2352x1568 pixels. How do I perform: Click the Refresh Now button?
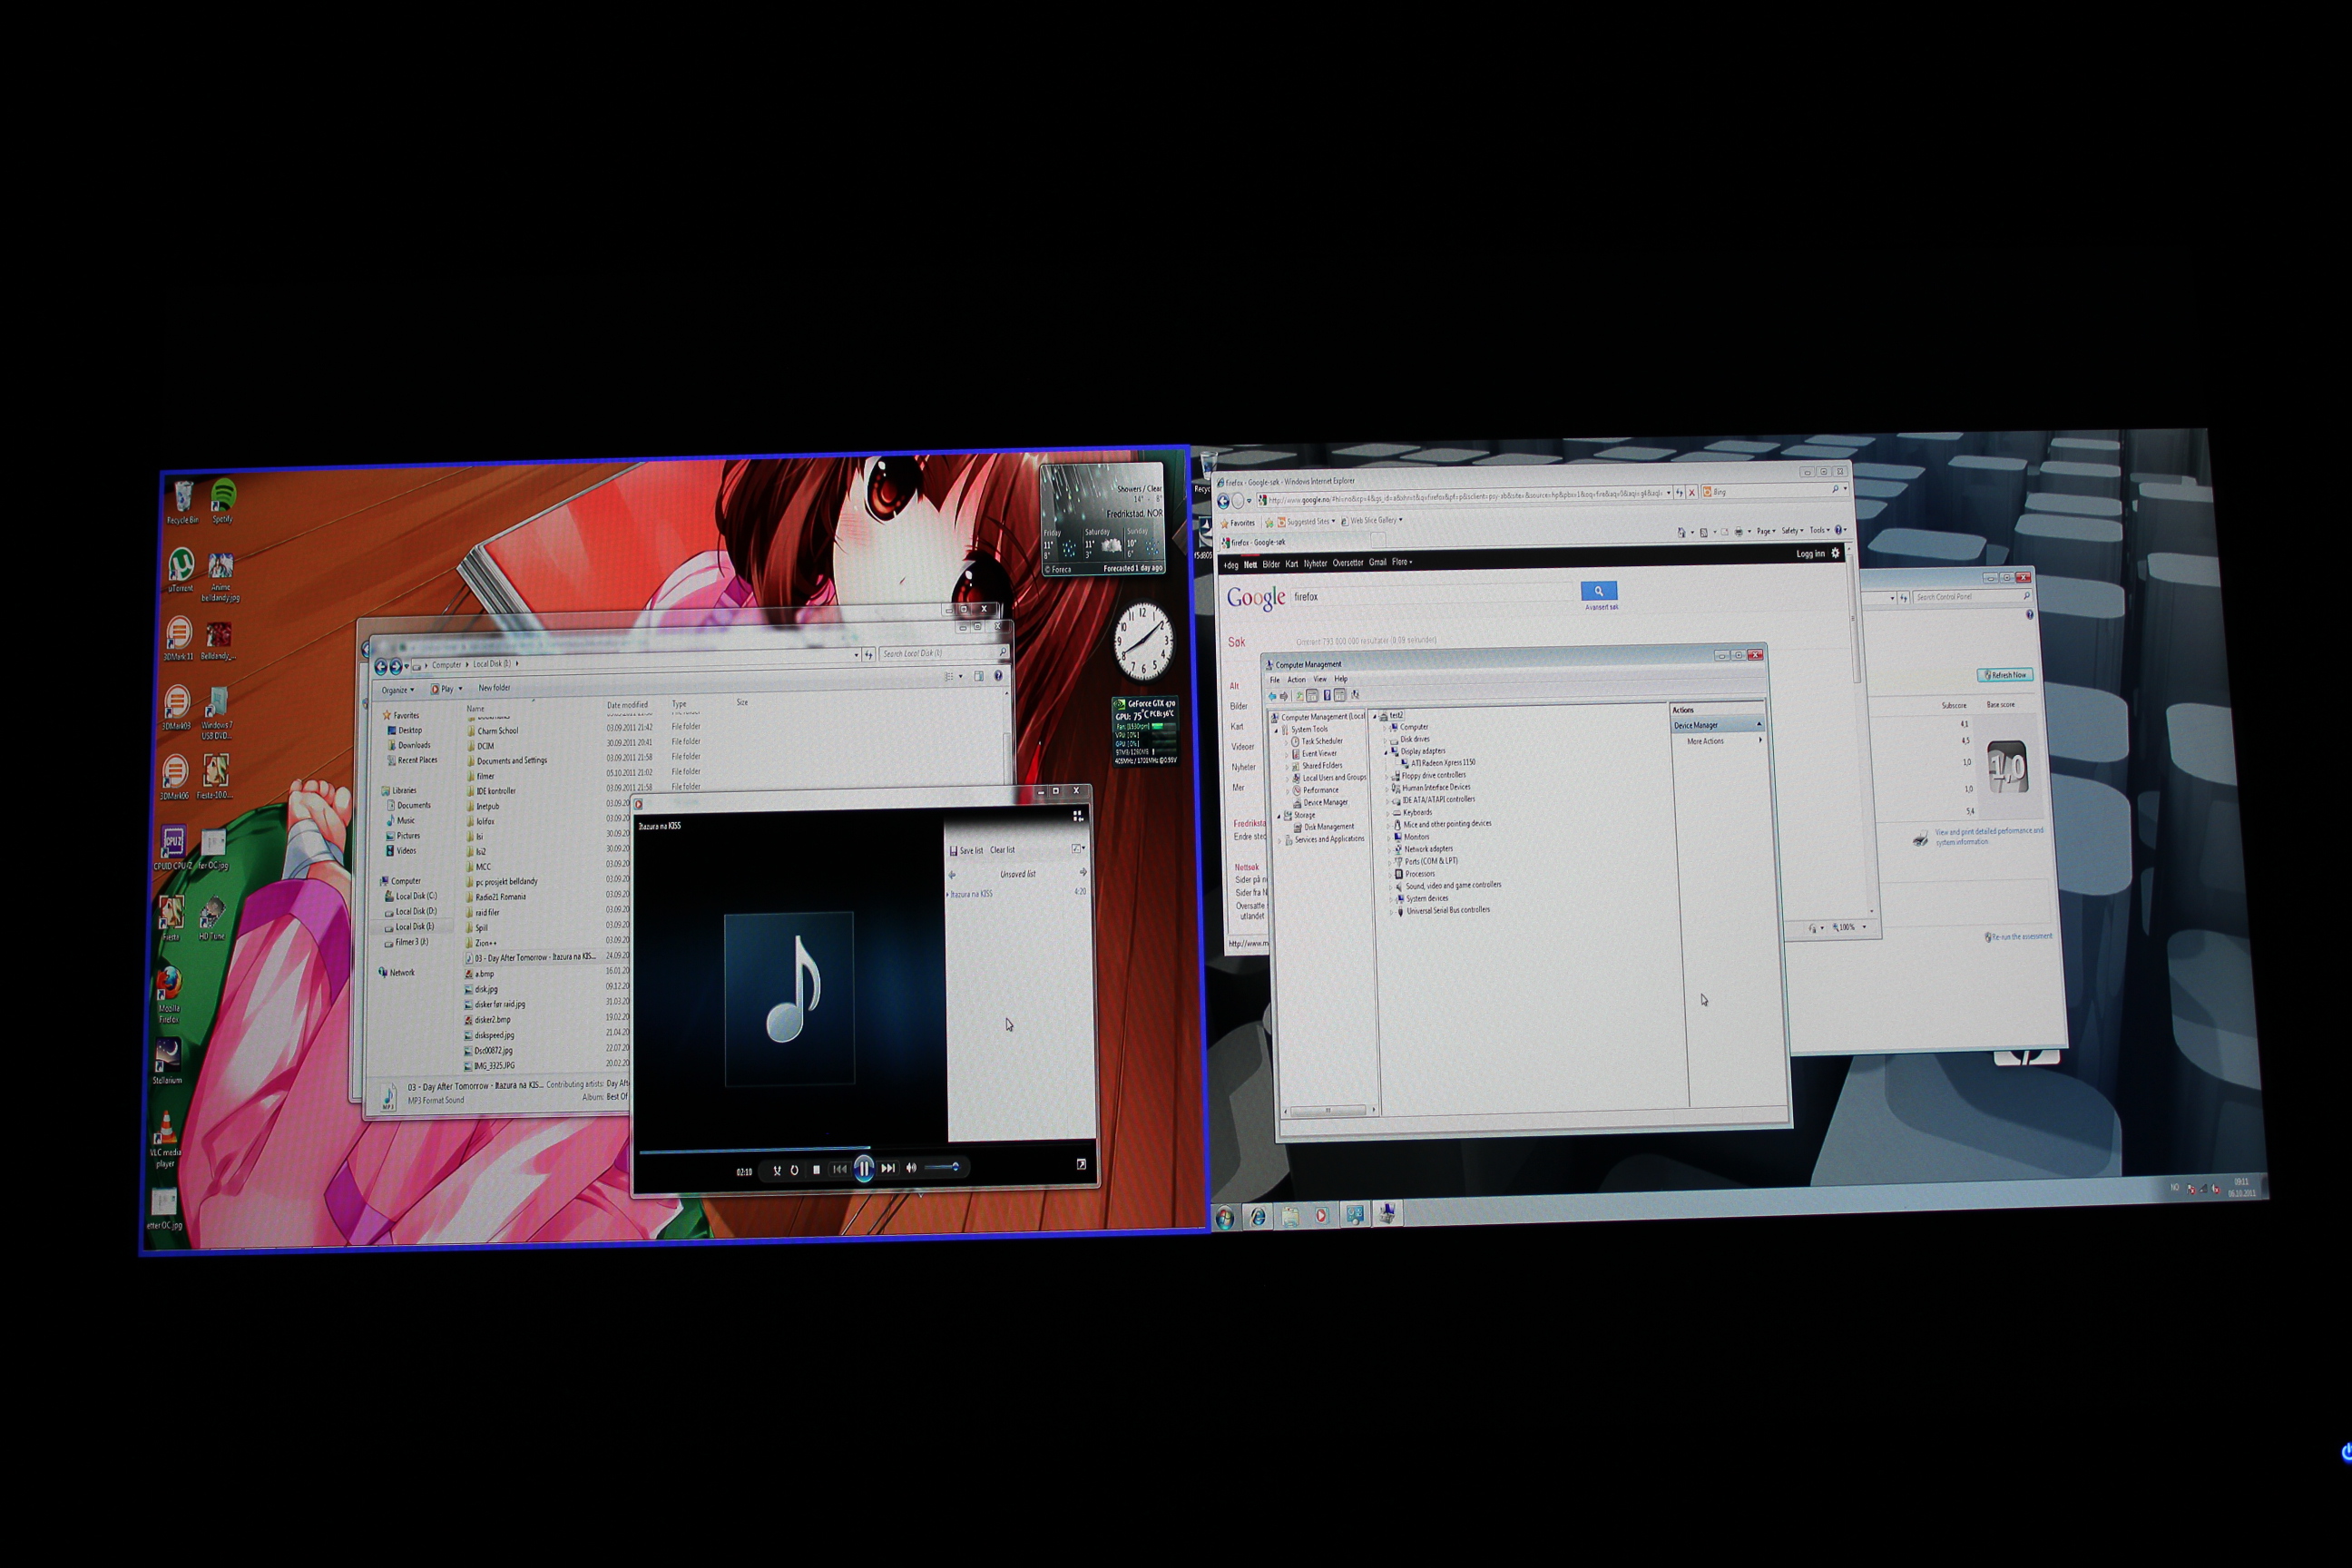(2005, 675)
